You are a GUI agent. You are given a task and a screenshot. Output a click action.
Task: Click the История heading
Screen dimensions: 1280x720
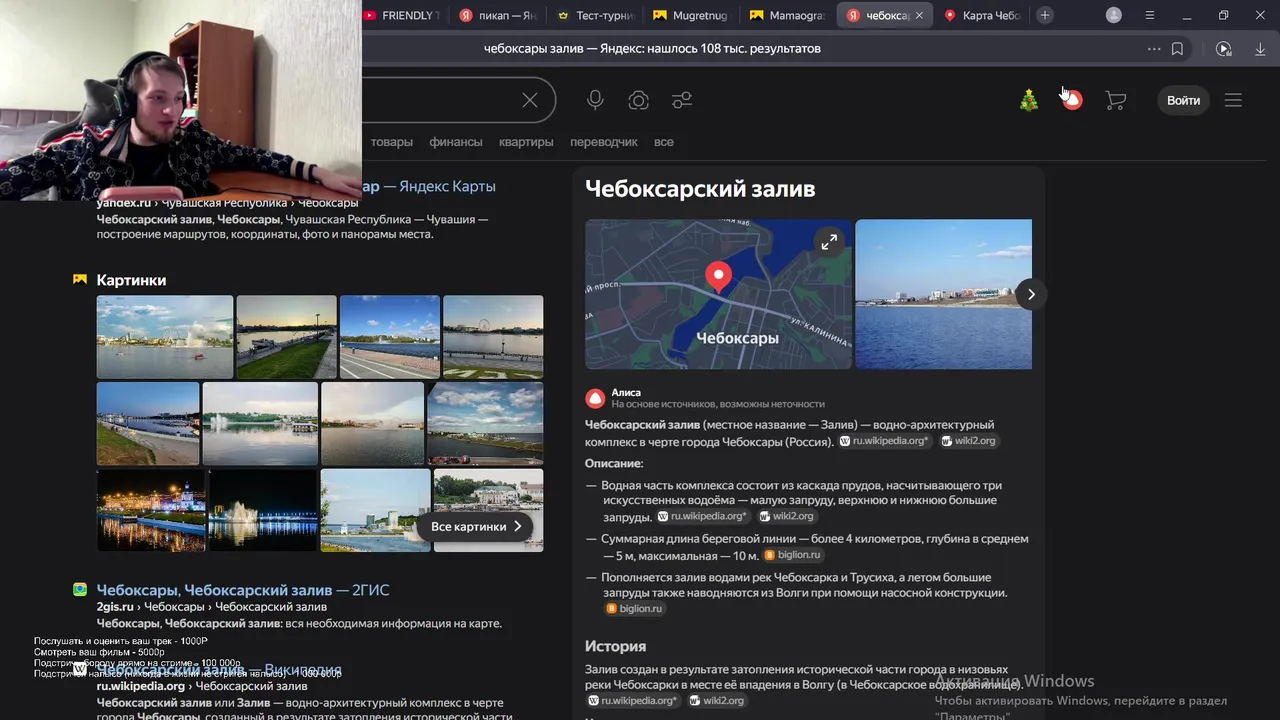tap(615, 646)
